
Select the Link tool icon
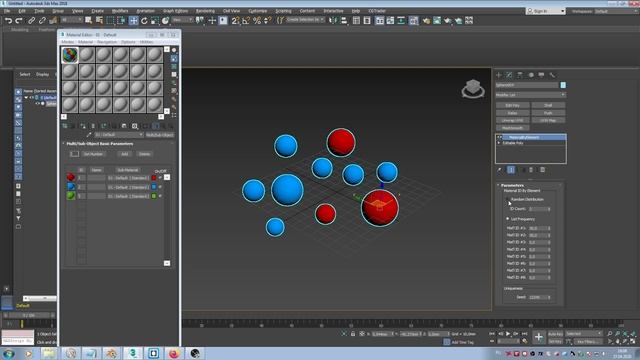pos(31,20)
